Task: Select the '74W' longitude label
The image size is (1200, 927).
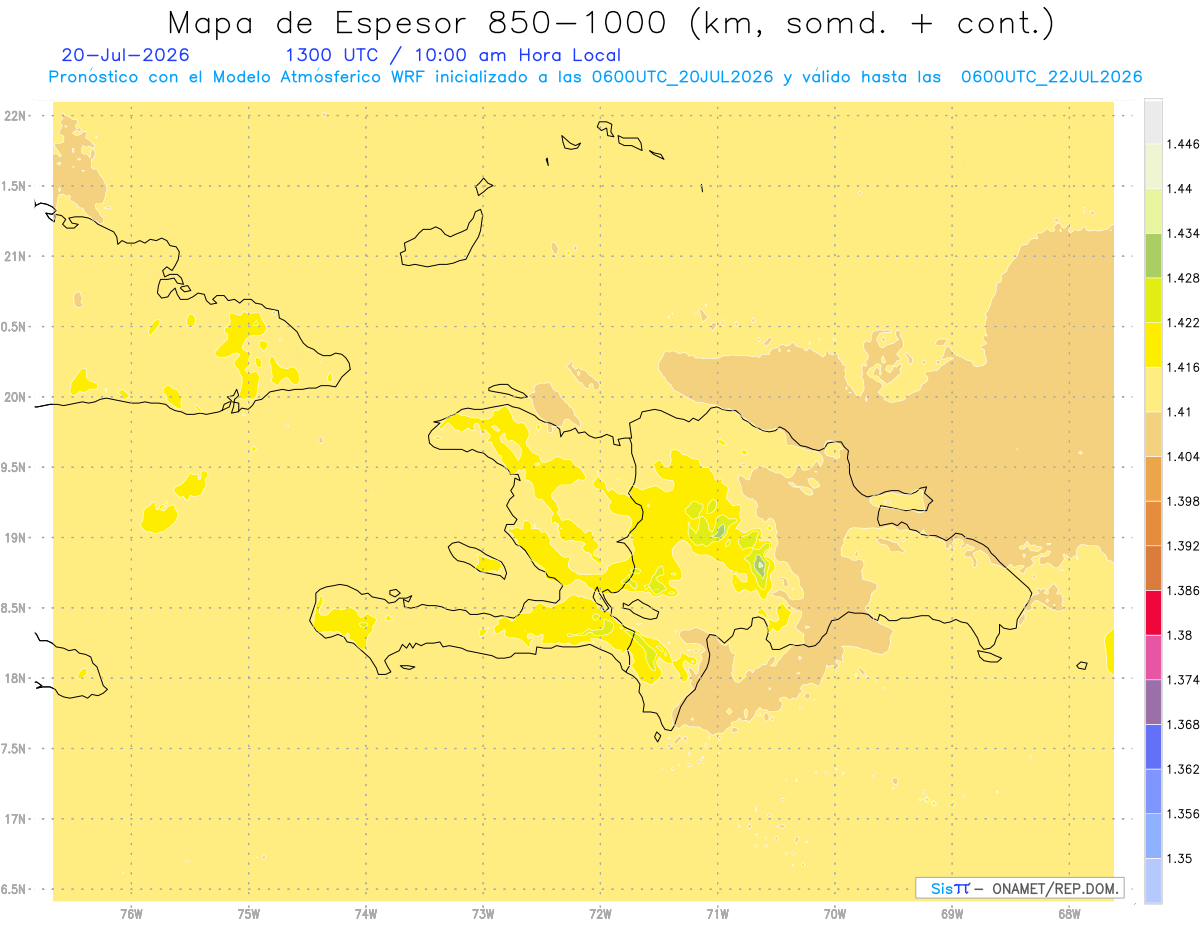Action: (366, 913)
